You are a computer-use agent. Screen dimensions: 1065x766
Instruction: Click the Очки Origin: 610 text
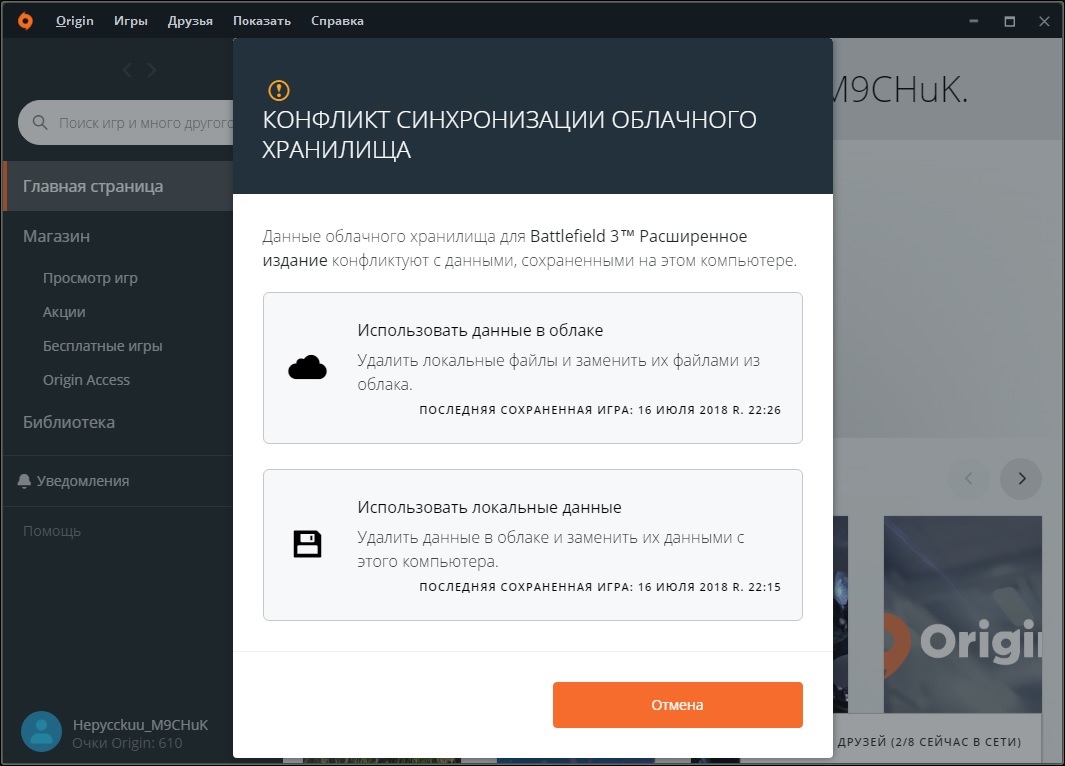[127, 743]
